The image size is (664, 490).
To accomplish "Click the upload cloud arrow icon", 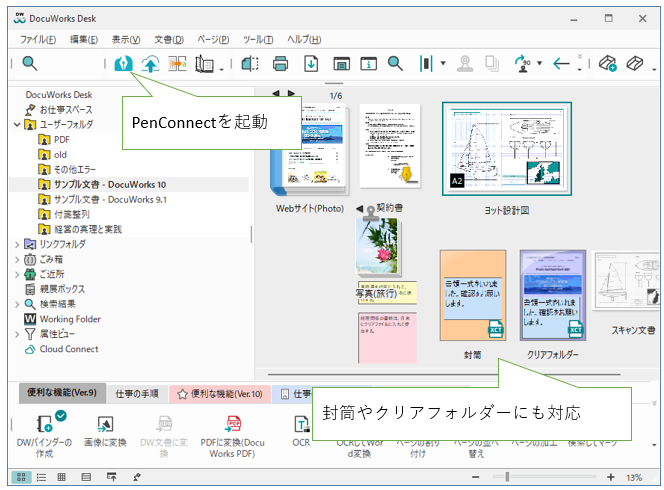I will tap(151, 64).
